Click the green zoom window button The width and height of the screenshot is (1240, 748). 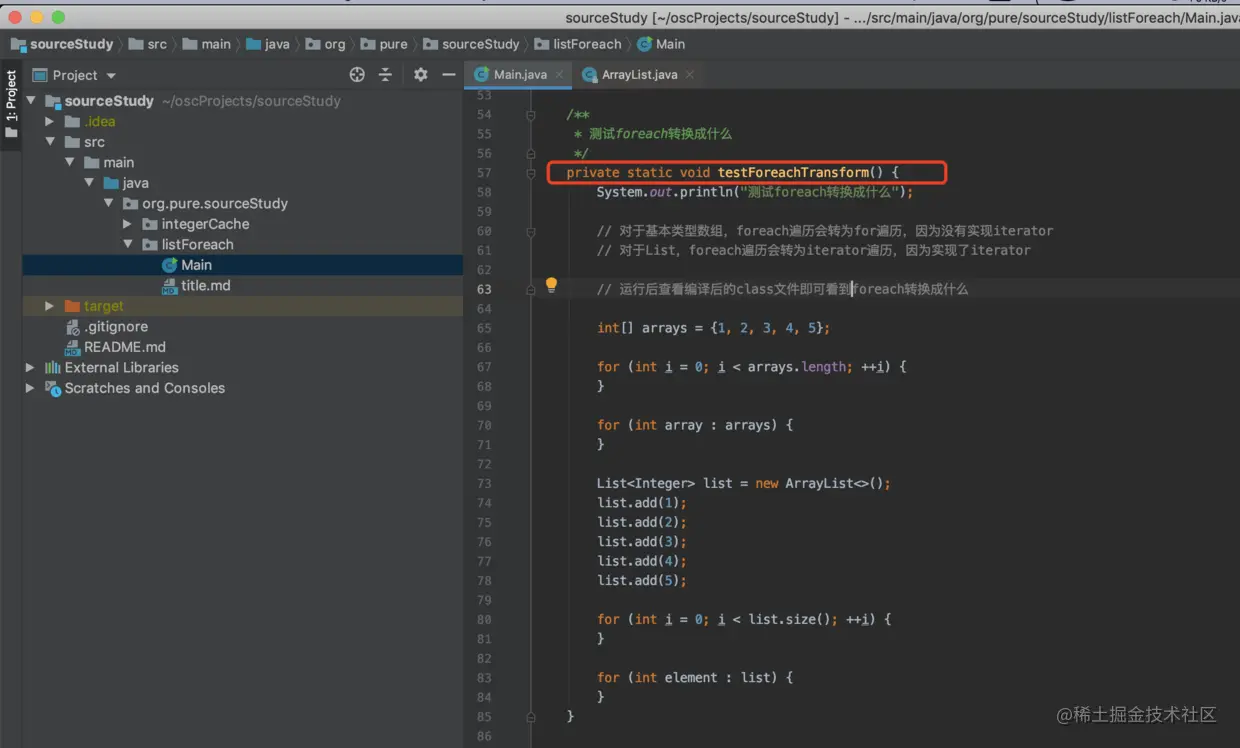[58, 17]
